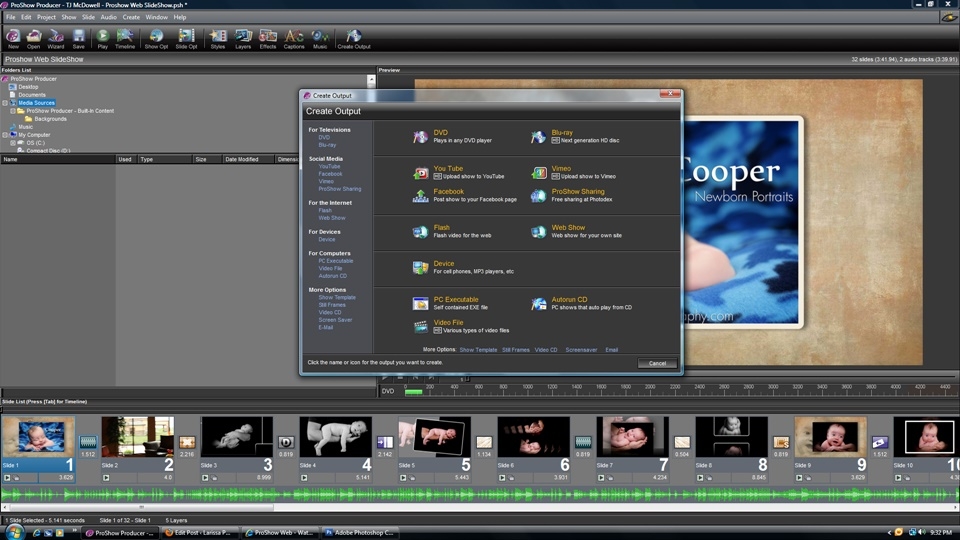Select Slide 3 thumbnail

pyautogui.click(x=236, y=437)
